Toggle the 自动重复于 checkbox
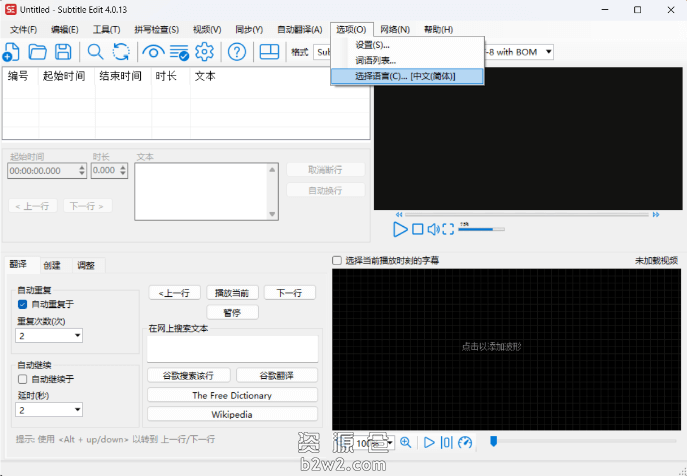687x476 pixels. (23, 304)
